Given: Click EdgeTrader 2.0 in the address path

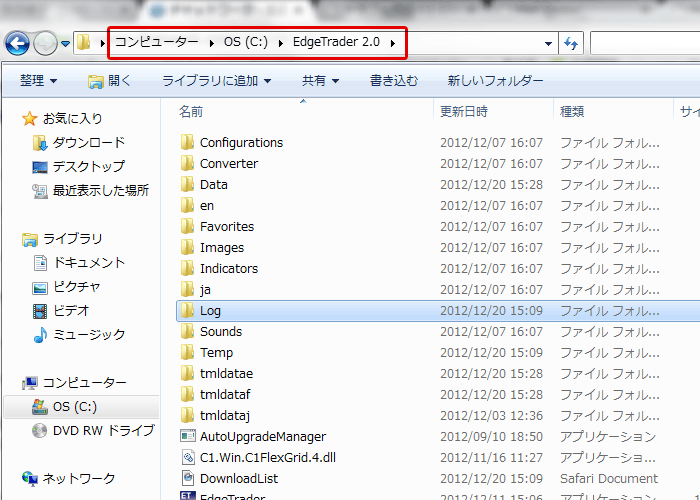Looking at the screenshot, I should pyautogui.click(x=336, y=42).
